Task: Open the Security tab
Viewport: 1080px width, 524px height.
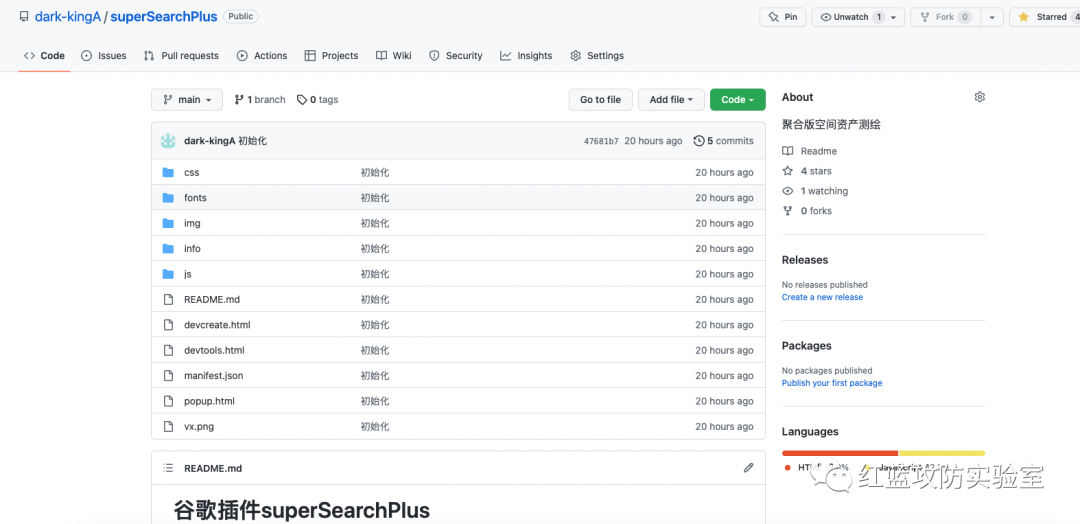Action: coord(456,56)
